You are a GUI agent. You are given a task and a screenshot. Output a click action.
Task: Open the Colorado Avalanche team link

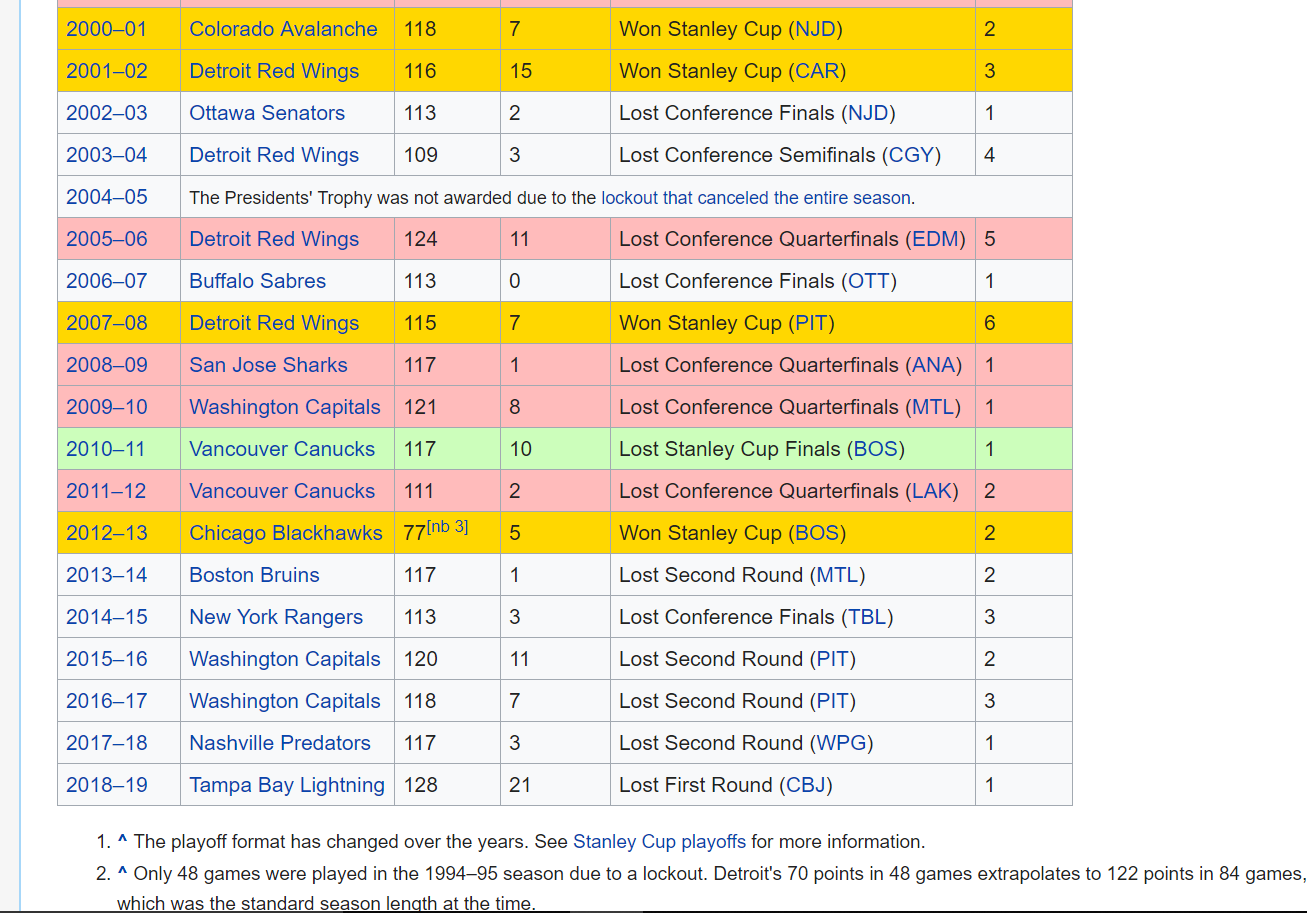pos(283,29)
